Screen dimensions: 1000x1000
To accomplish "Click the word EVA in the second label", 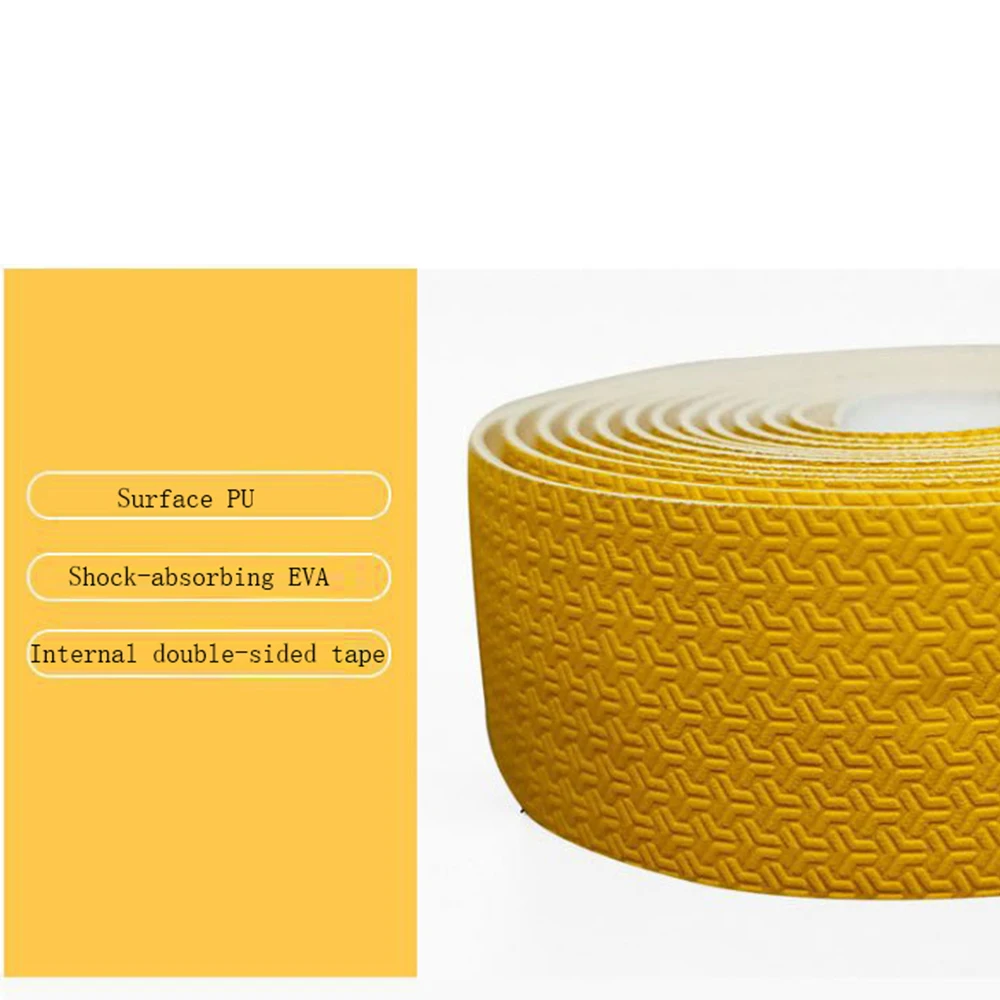I will 309,577.
